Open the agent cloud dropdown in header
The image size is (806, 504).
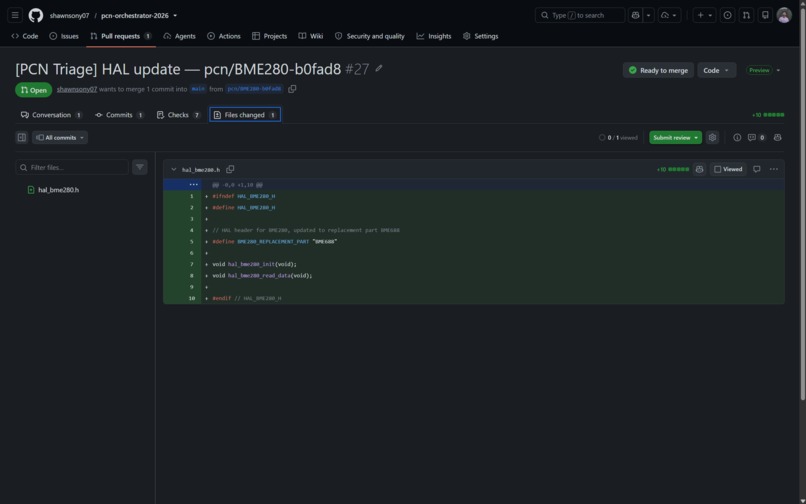pyautogui.click(x=669, y=15)
